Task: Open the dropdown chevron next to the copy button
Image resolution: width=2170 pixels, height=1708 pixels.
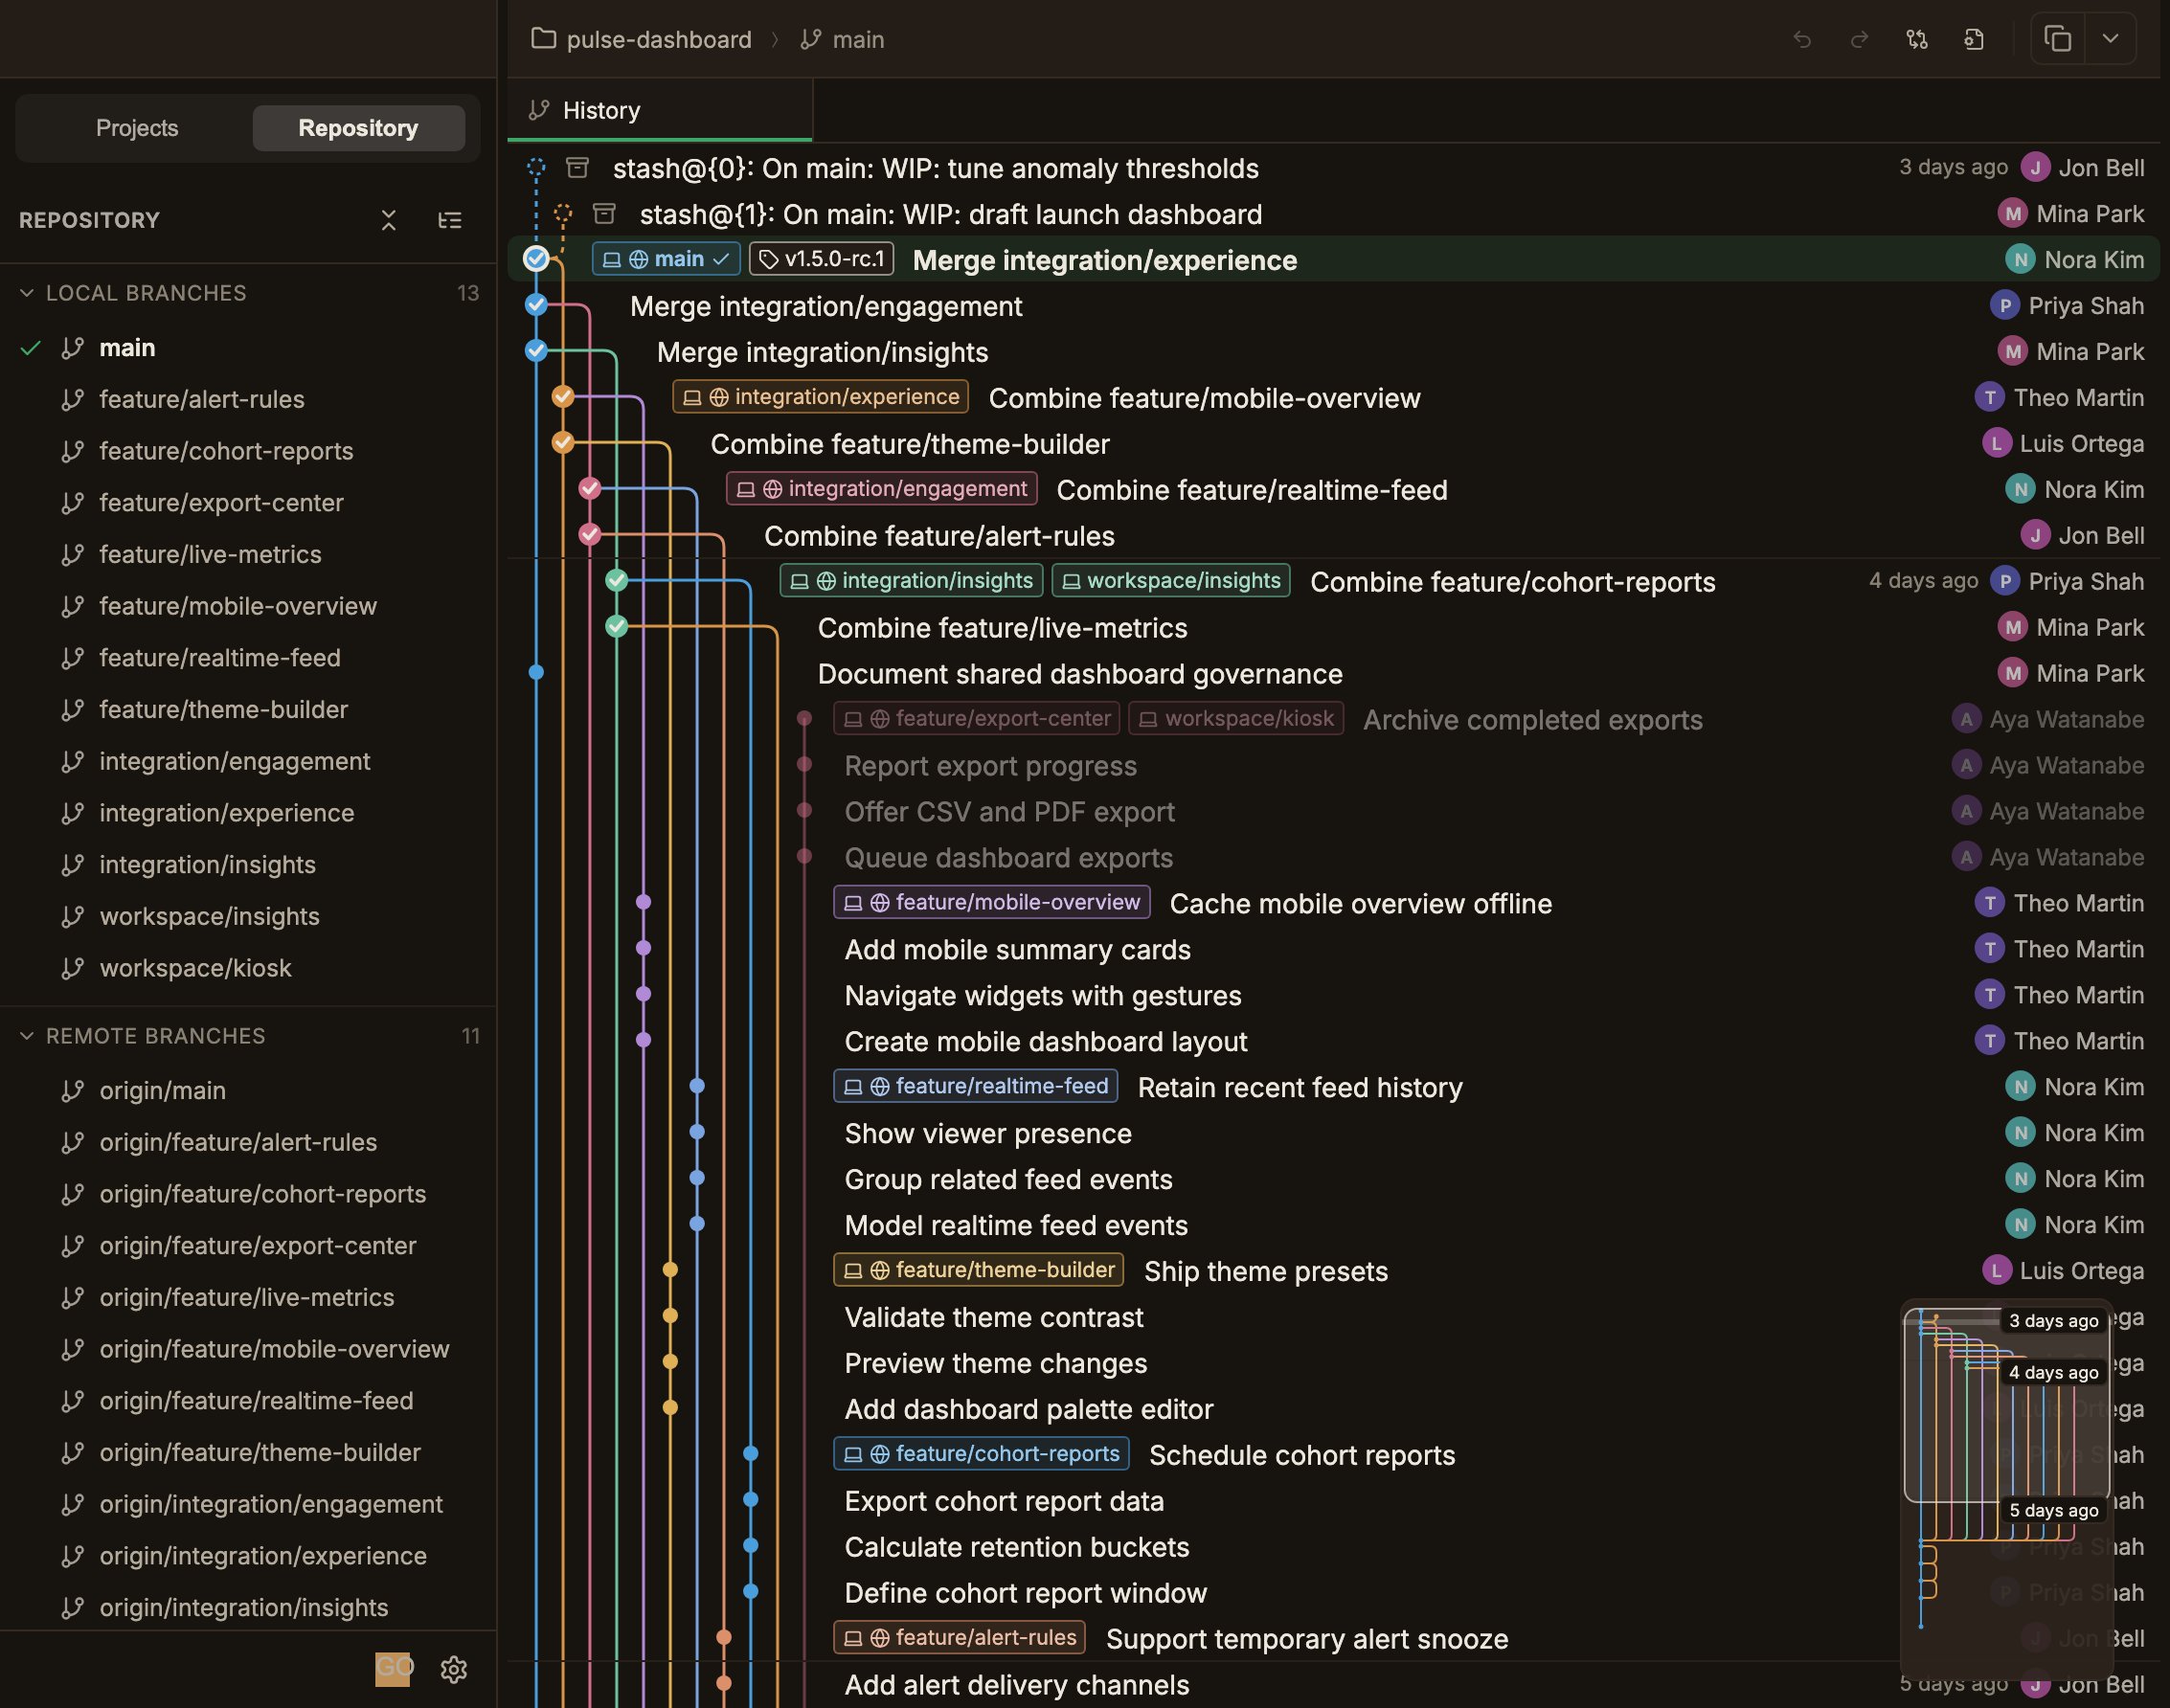Action: tap(2110, 40)
